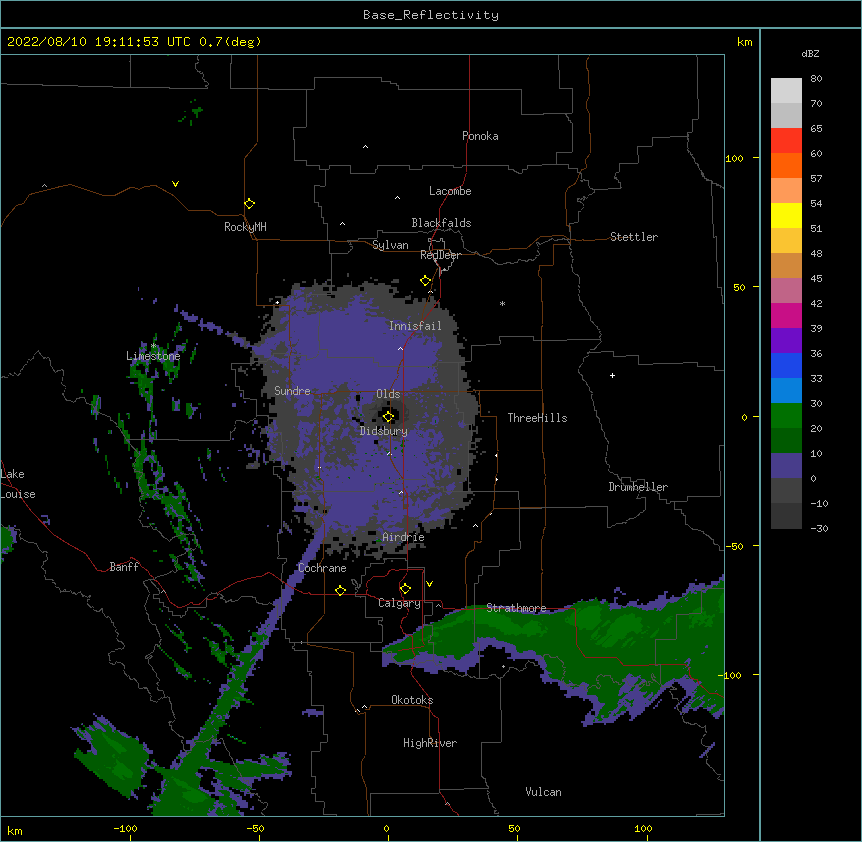Click the yellow 54 dBZ legend swatch
Screen dimensions: 862x842
(x=786, y=216)
